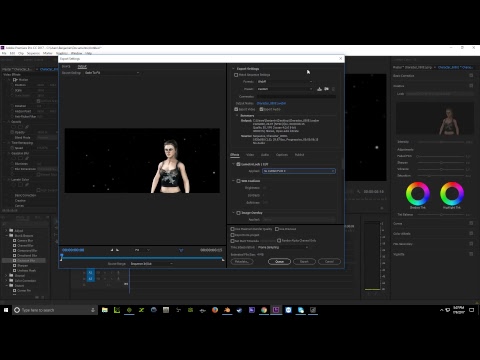The height and width of the screenshot is (360, 480).
Task: Click the action center notification icon in taskbar
Action: (x=472, y=310)
